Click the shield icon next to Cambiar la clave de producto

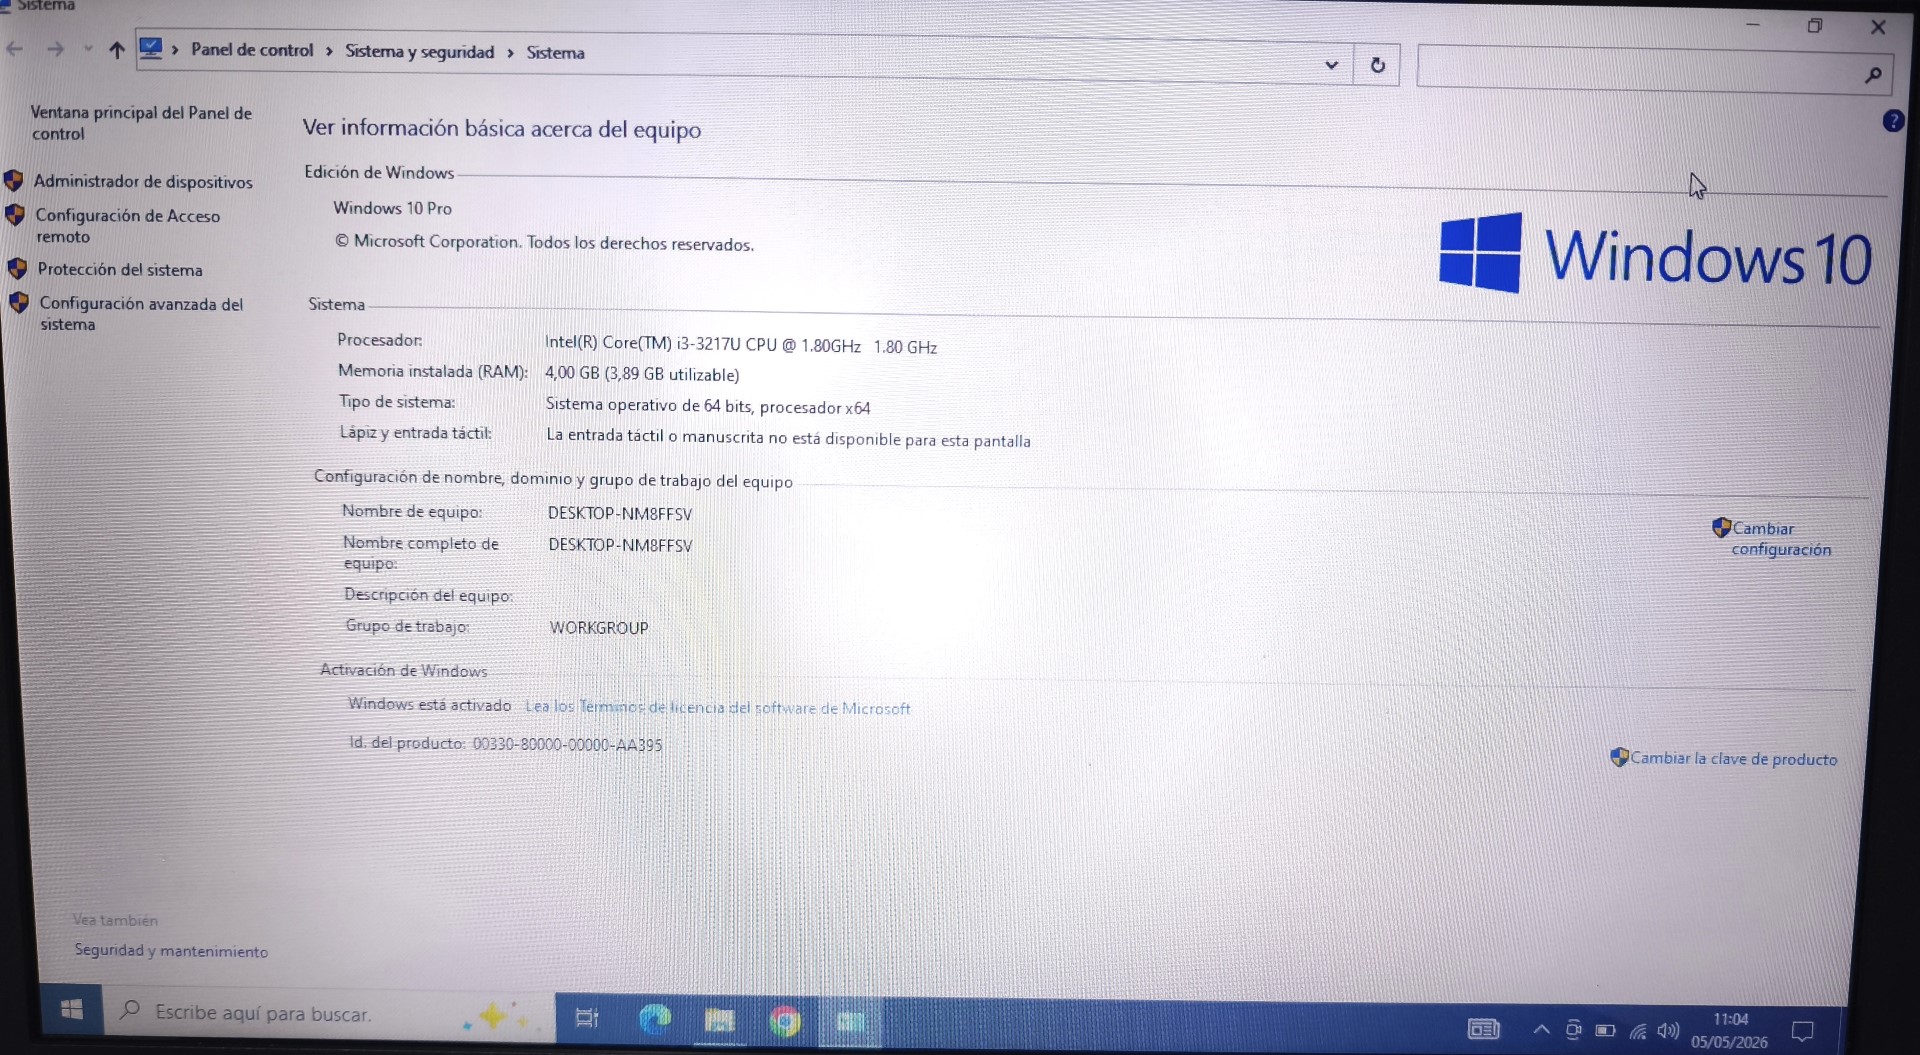(1619, 757)
